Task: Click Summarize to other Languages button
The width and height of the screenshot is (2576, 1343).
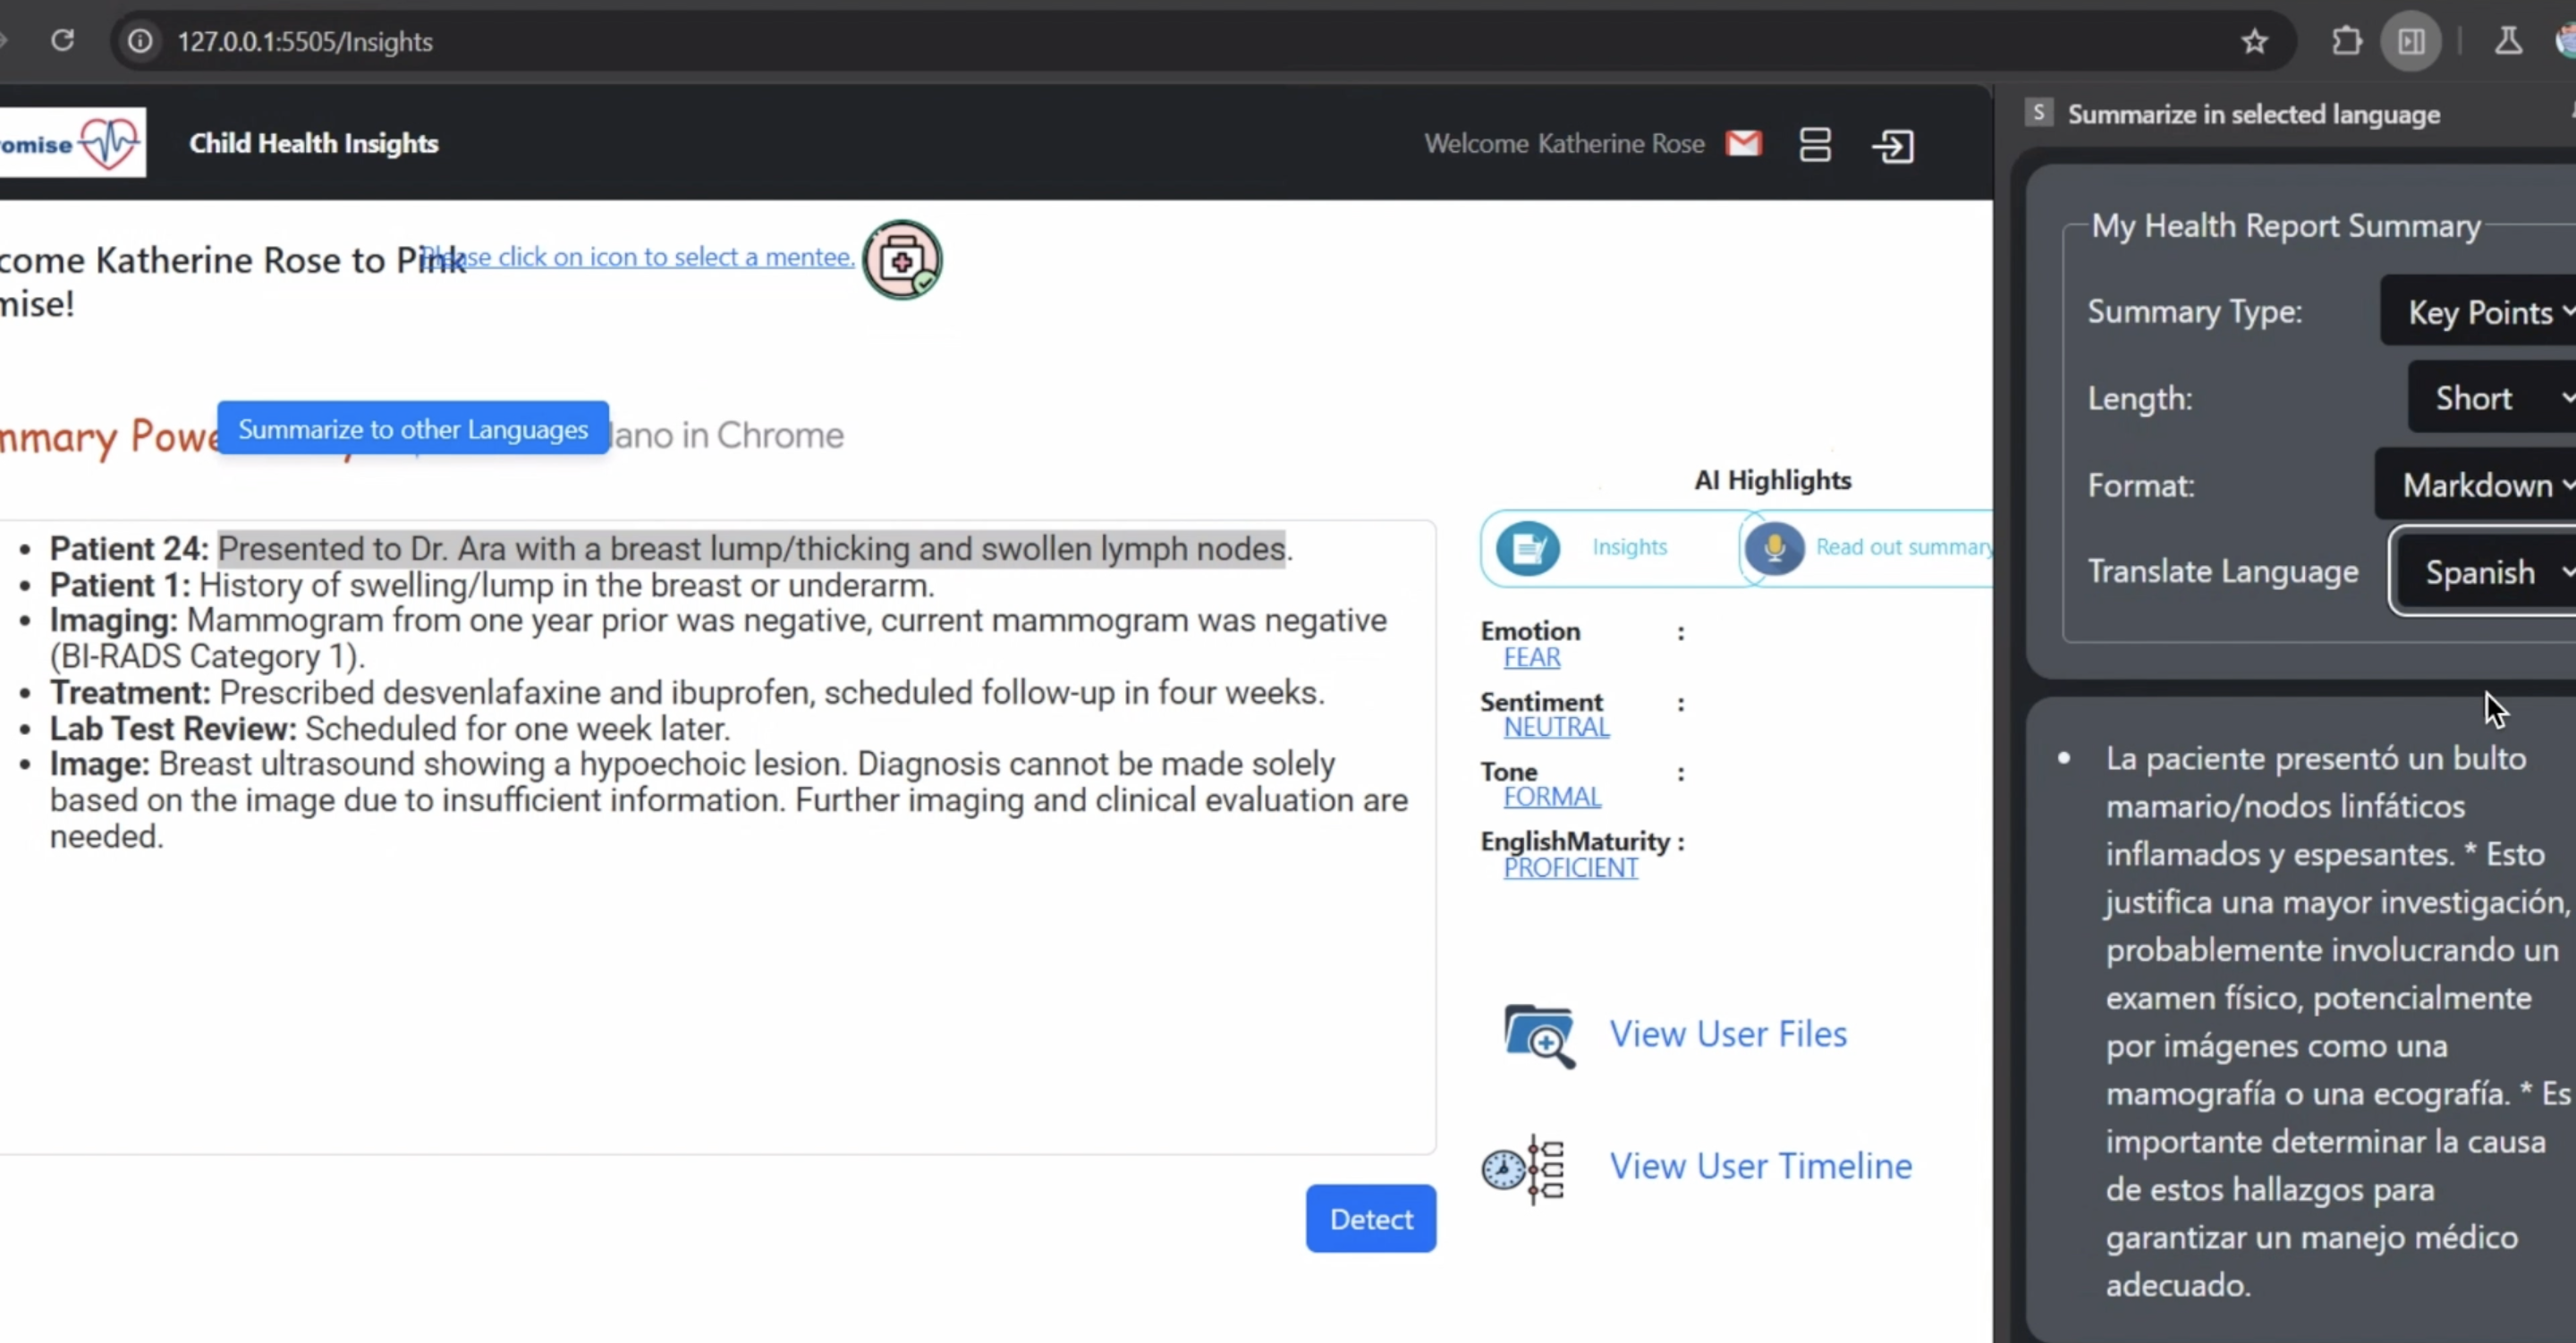Action: 413,429
